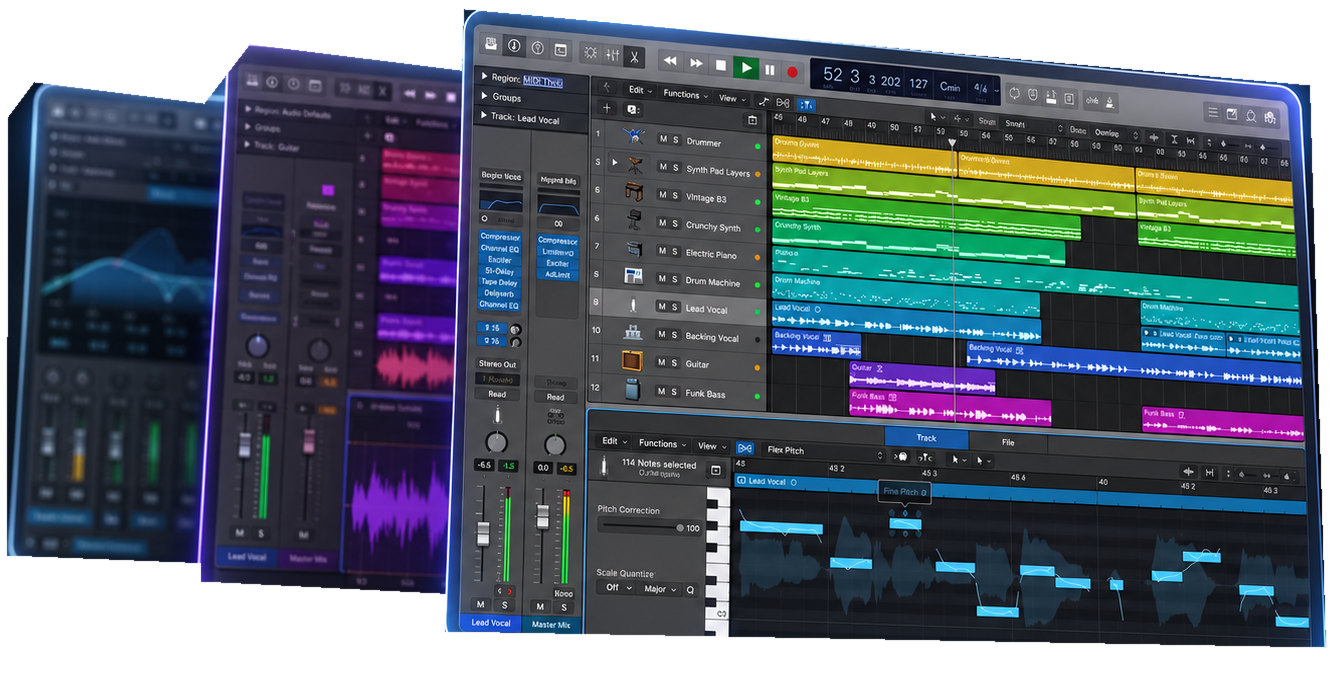Open Smart Controls in the control bar

(590, 53)
